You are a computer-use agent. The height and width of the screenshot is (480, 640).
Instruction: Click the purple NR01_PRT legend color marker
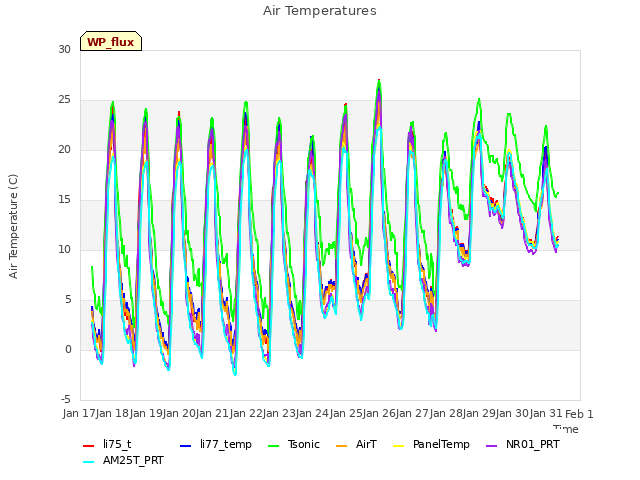tap(492, 446)
